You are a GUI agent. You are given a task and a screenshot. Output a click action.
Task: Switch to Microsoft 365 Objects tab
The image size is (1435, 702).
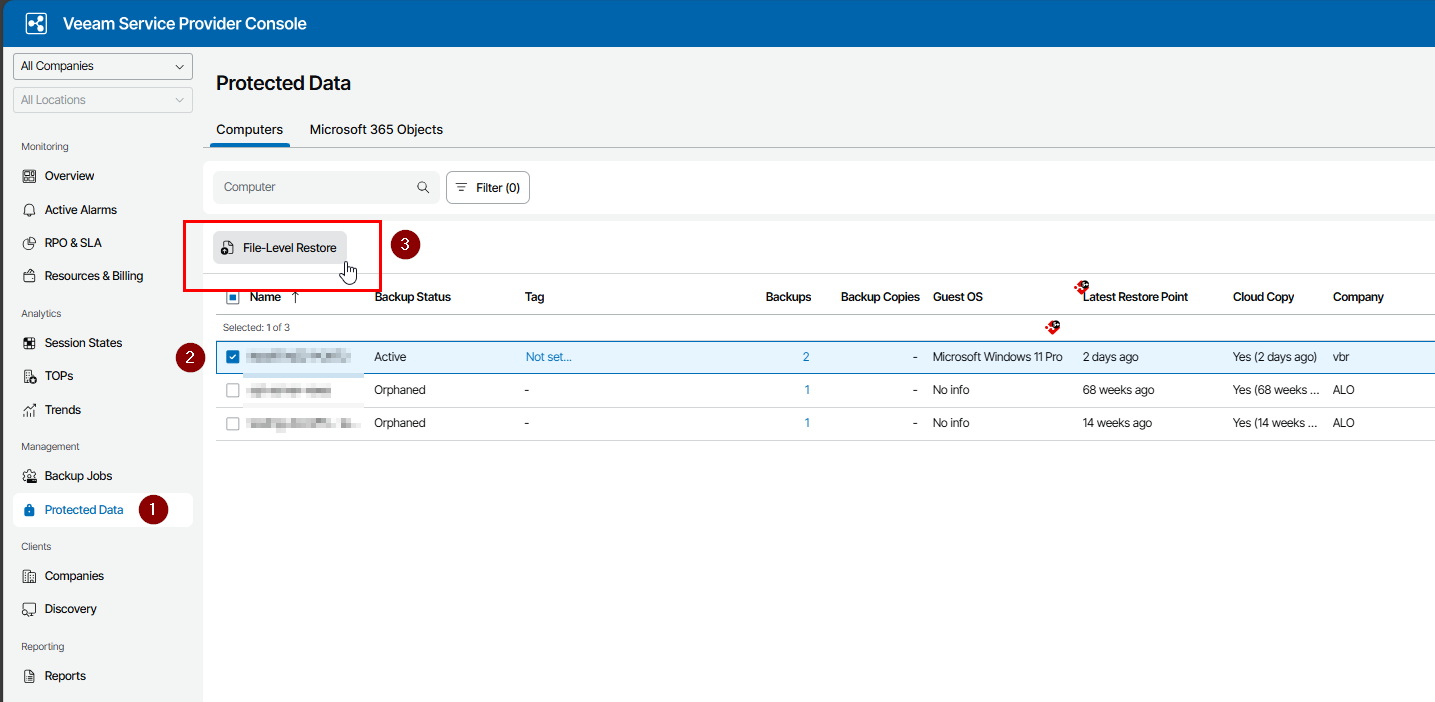coord(376,129)
